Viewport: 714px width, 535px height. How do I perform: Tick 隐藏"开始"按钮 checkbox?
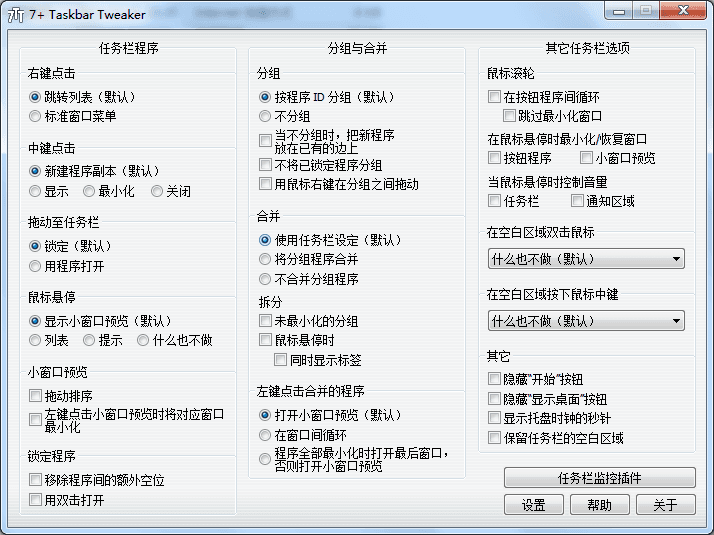coord(494,379)
